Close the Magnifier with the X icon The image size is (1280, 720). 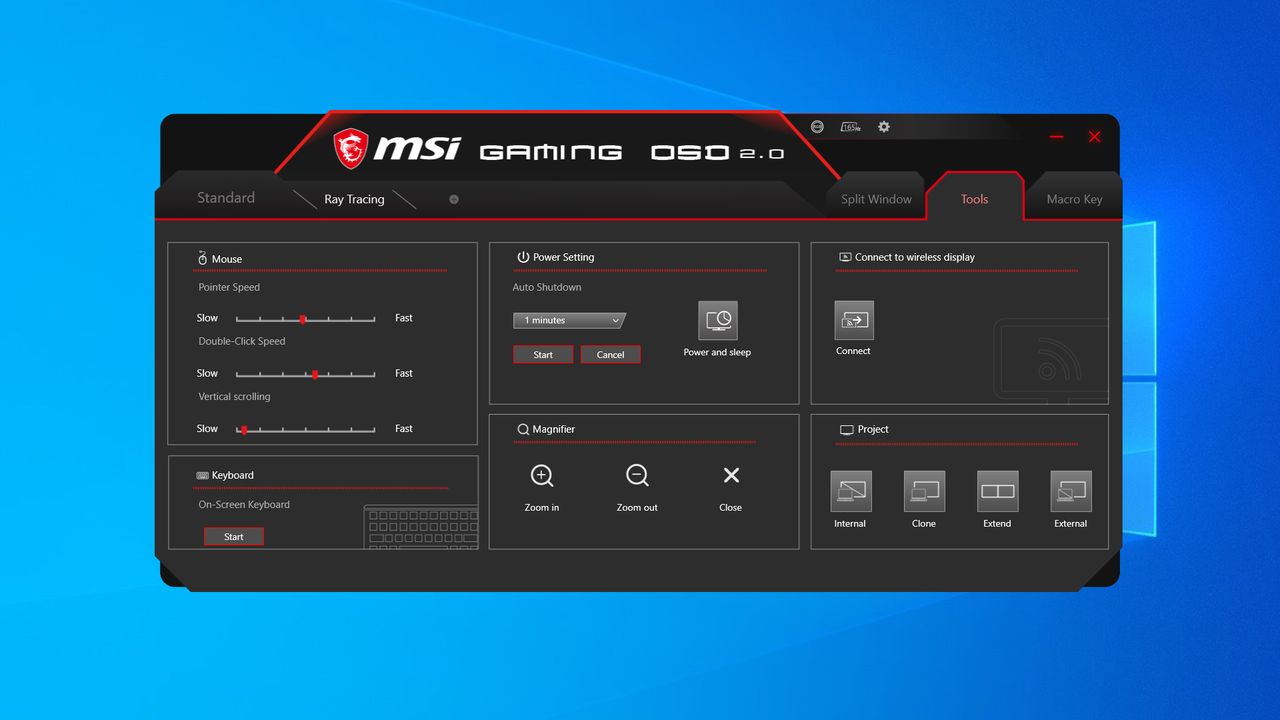[x=730, y=476]
